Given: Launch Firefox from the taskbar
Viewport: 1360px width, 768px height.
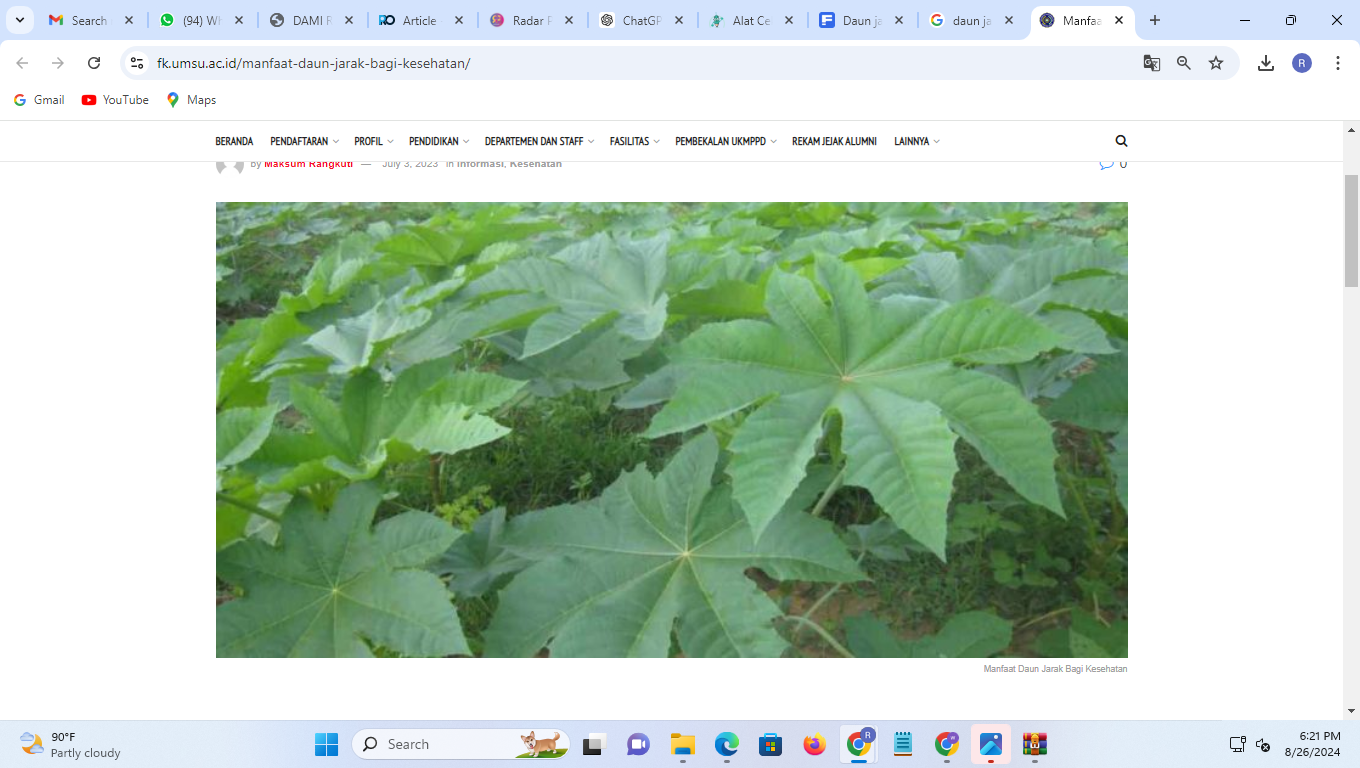Looking at the screenshot, I should click(815, 744).
